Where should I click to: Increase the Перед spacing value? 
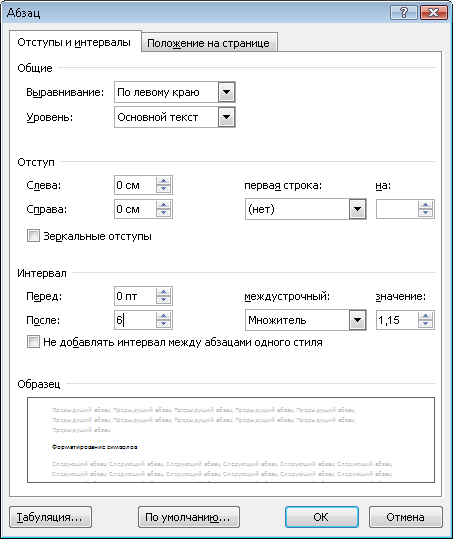tap(163, 292)
